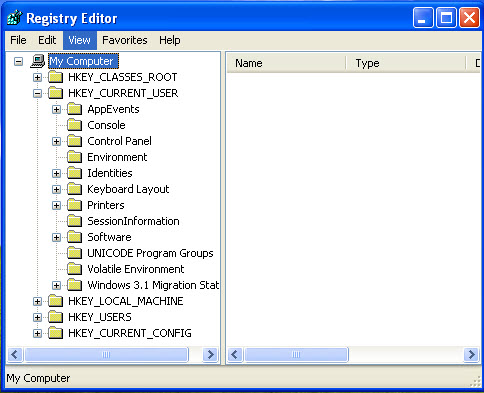Image resolution: width=484 pixels, height=393 pixels.
Task: Click the AppEvents folder icon
Action: [74, 109]
